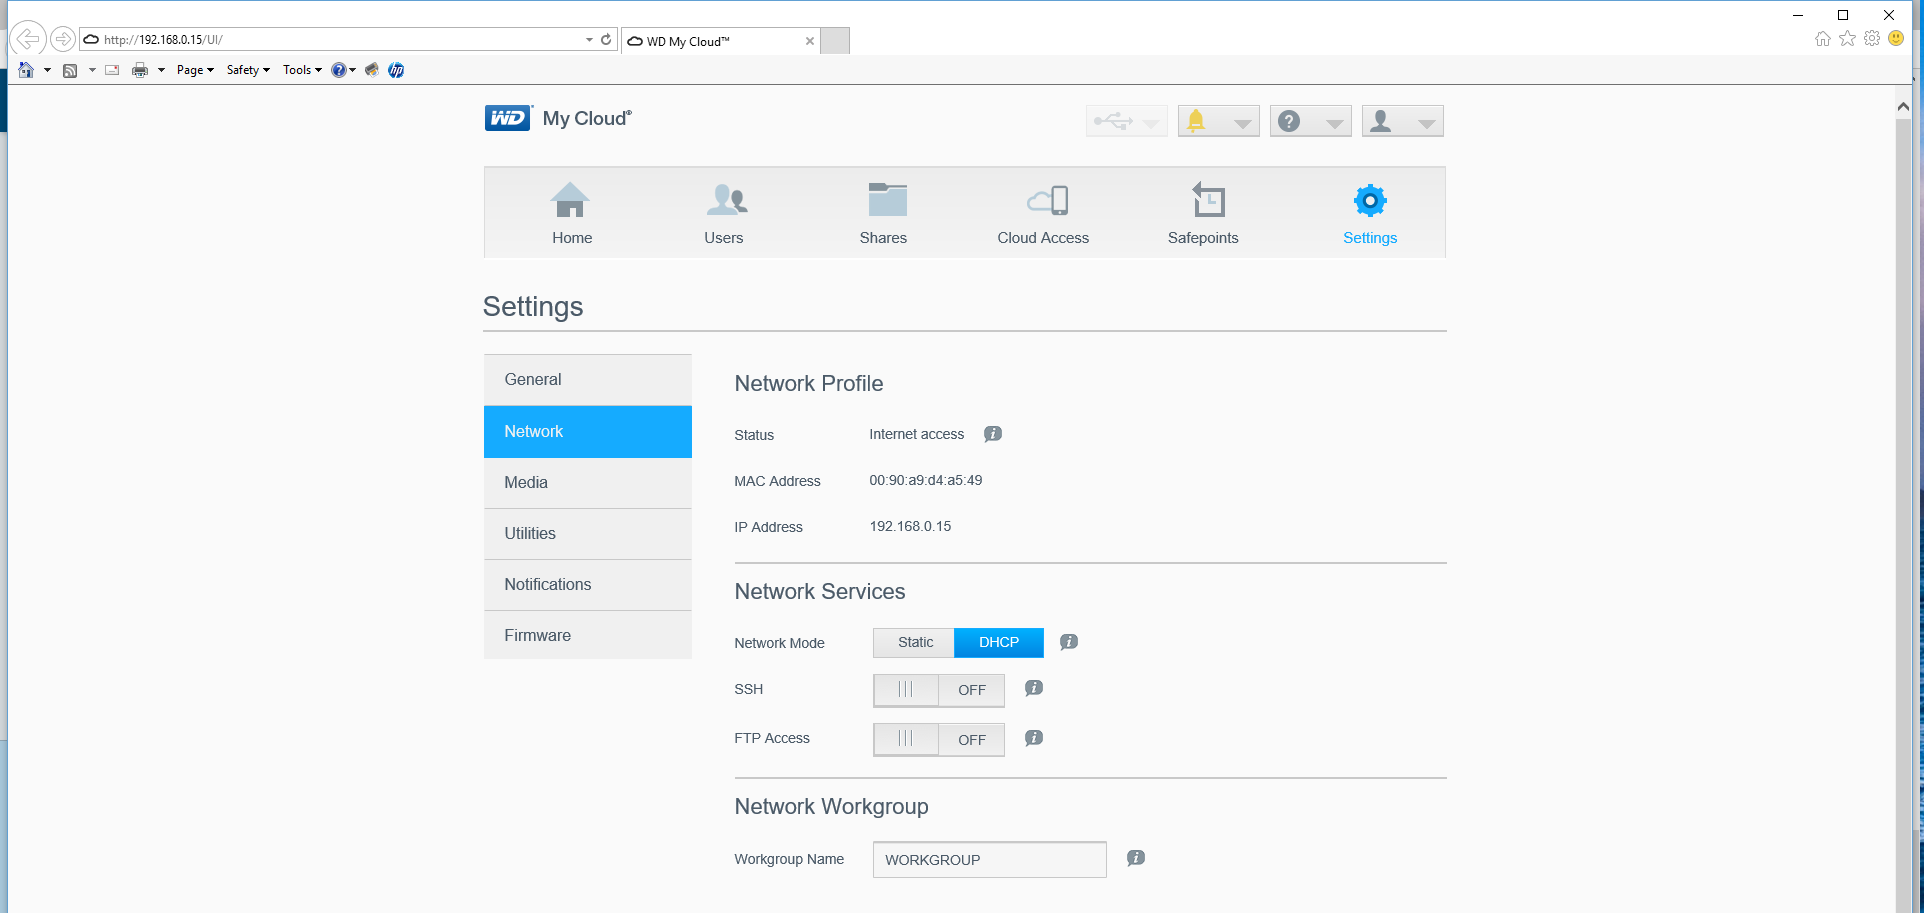Click the WD My Cloud logo
The width and height of the screenshot is (1924, 913).
558,118
